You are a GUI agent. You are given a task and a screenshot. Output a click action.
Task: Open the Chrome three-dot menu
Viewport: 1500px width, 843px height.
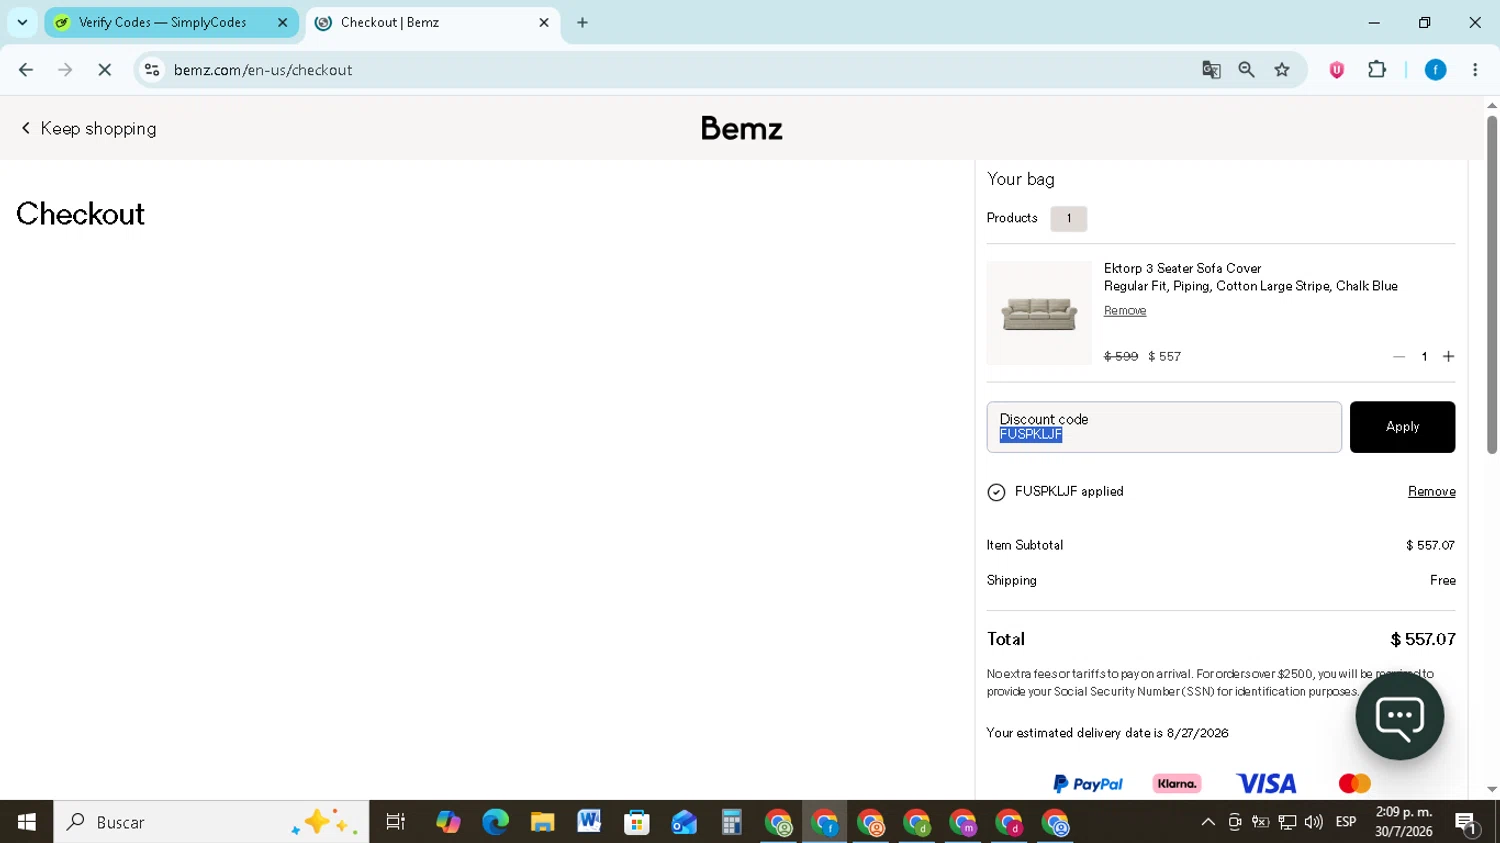coord(1475,70)
